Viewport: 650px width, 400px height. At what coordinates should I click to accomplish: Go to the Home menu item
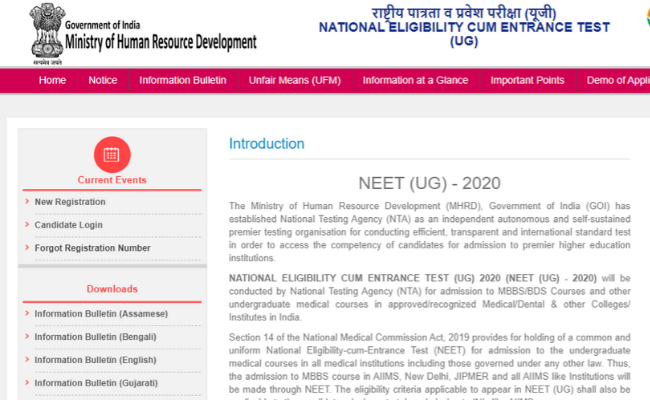pos(52,80)
